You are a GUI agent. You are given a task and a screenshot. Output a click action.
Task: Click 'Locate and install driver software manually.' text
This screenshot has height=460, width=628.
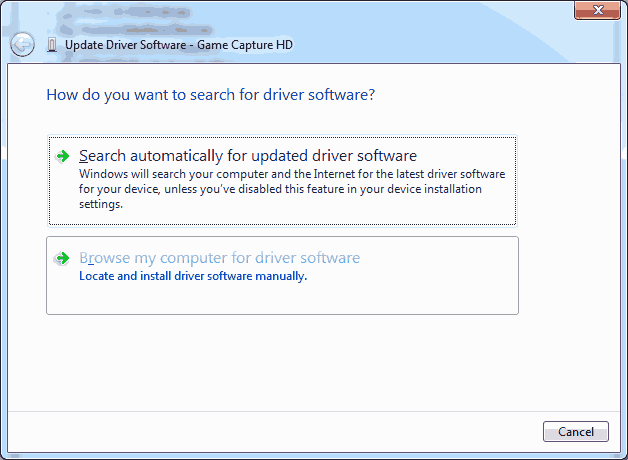193,276
